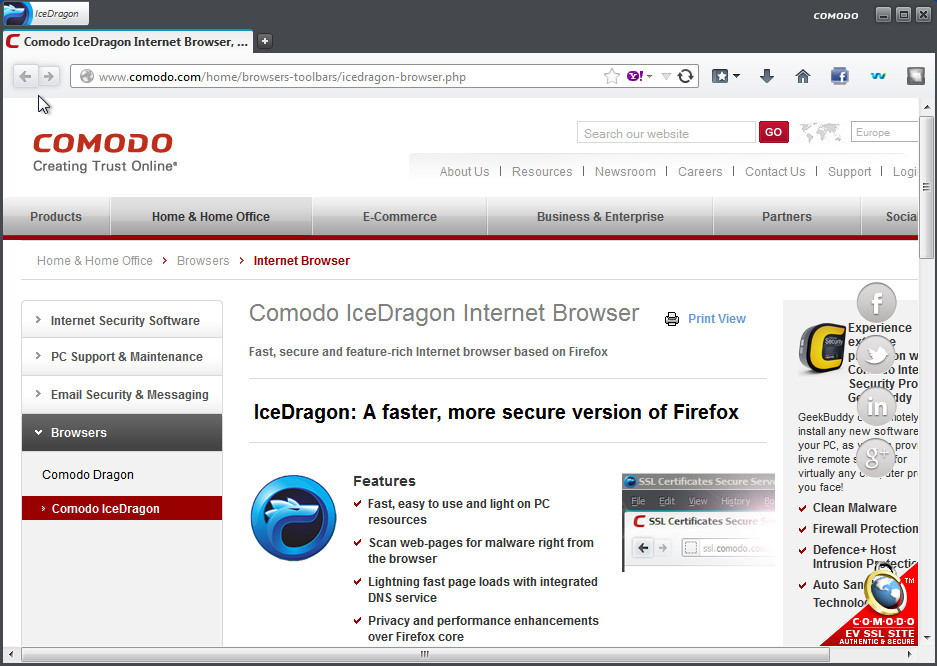This screenshot has width=937, height=666.
Task: Open the Products navigation menu
Action: click(x=56, y=217)
